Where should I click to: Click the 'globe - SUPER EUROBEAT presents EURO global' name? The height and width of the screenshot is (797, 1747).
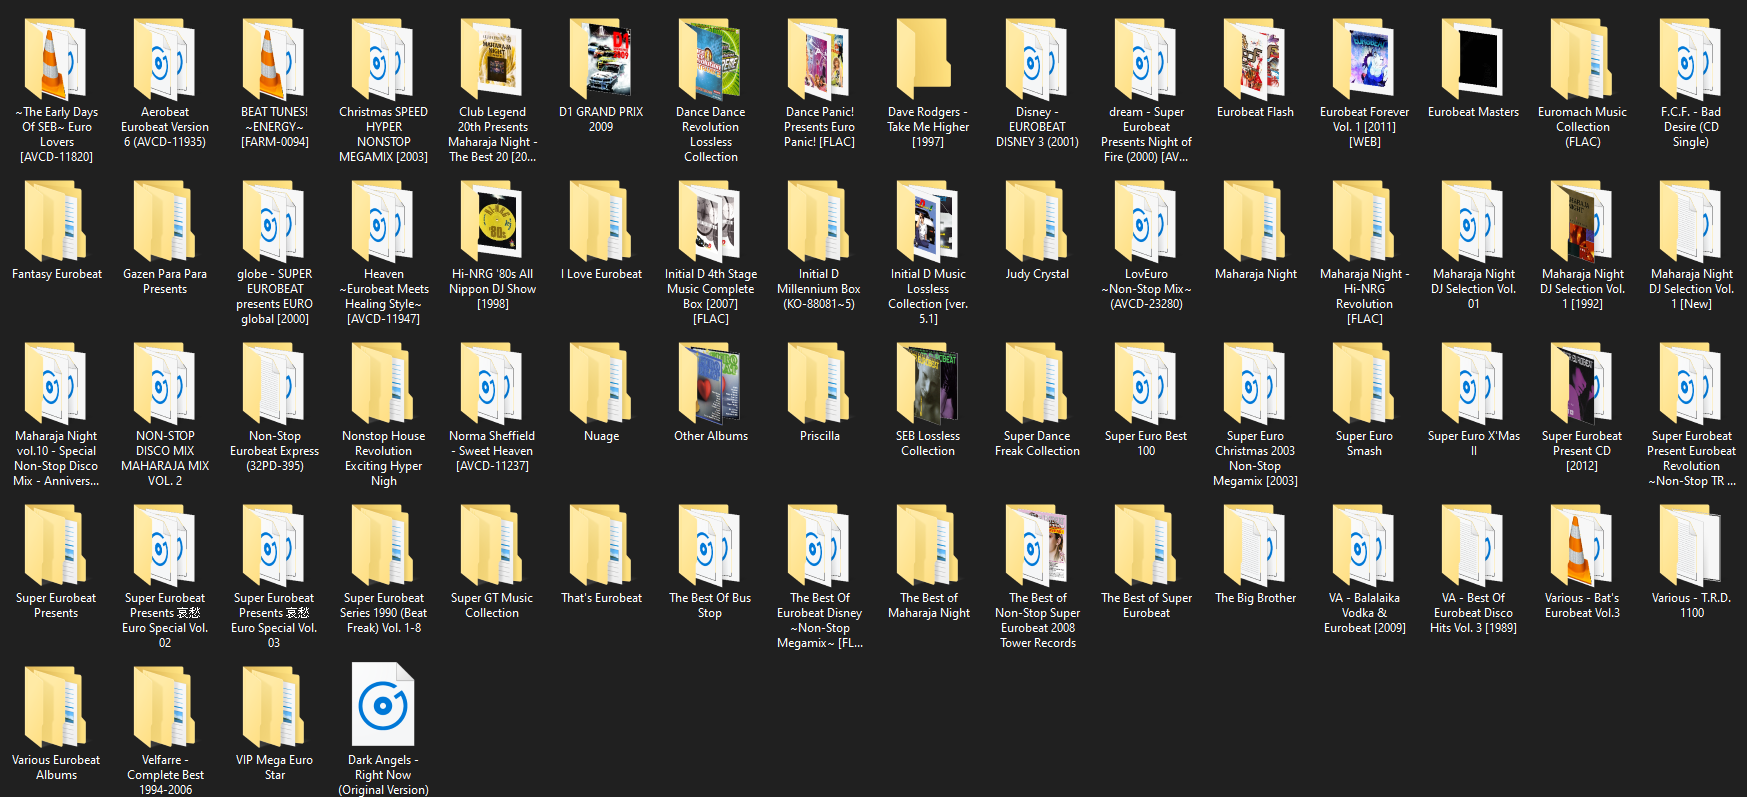tap(274, 297)
